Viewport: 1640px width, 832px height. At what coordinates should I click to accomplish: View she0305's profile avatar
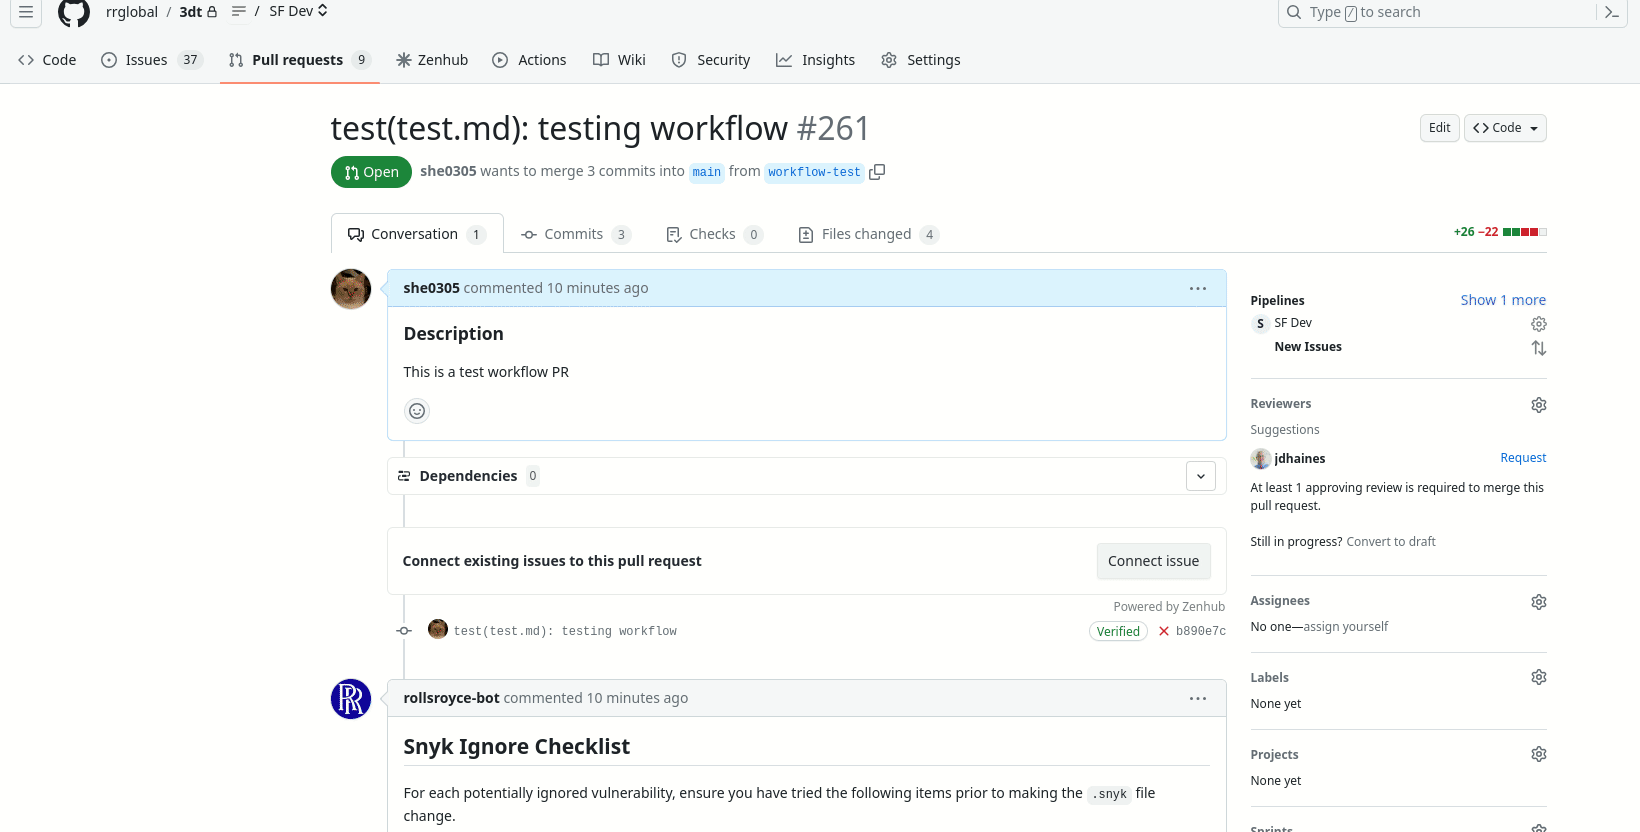pos(351,289)
